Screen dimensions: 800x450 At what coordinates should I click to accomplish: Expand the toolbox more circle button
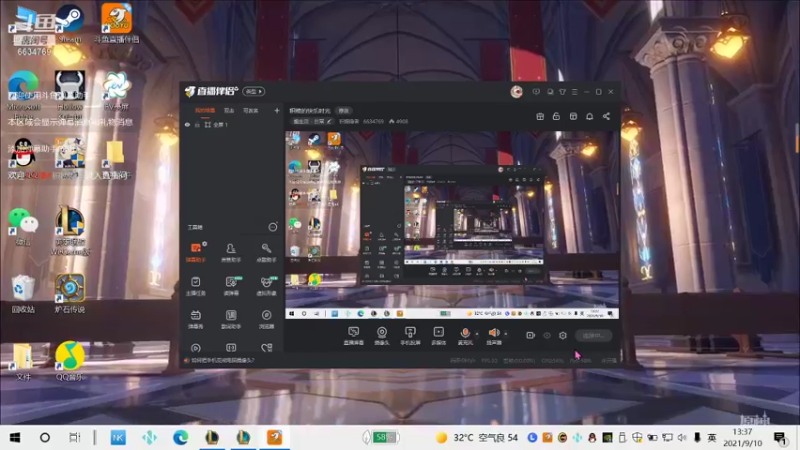(x=273, y=227)
